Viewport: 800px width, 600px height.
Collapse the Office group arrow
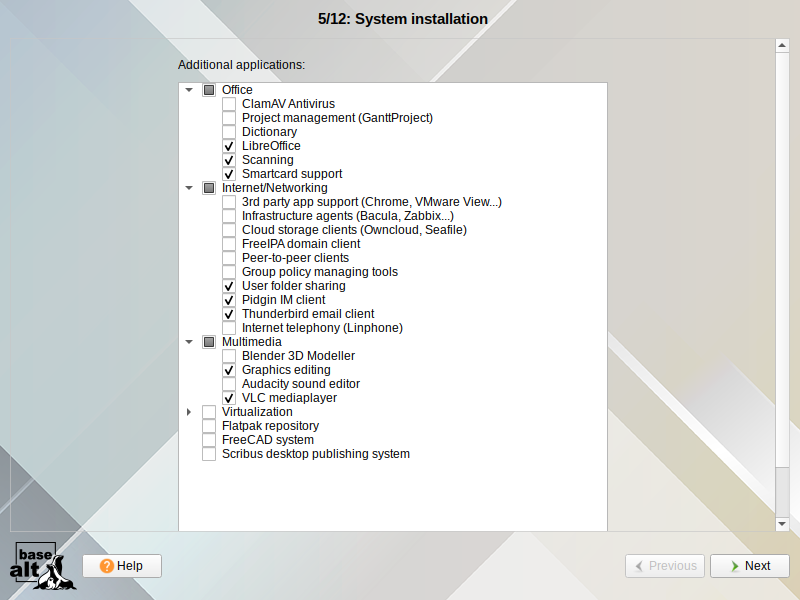(189, 90)
